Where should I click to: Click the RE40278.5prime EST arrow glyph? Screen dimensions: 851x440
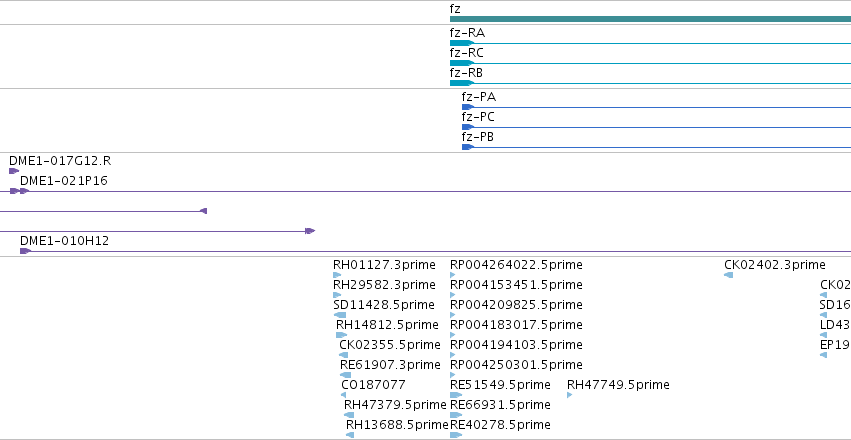coord(456,435)
